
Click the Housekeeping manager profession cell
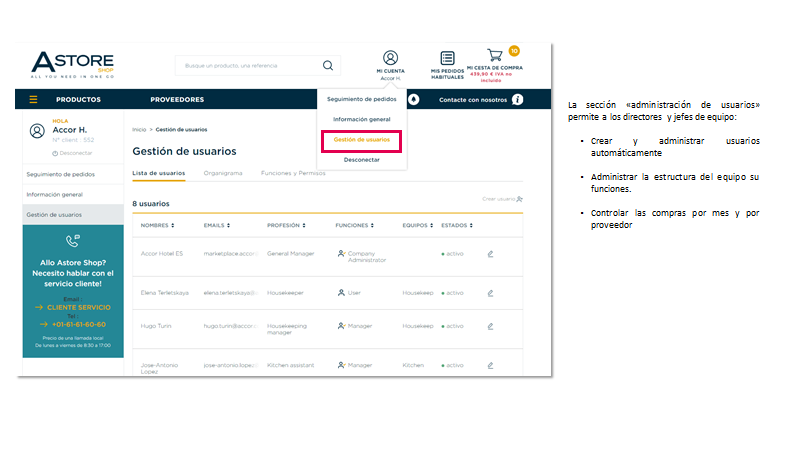click(x=287, y=329)
